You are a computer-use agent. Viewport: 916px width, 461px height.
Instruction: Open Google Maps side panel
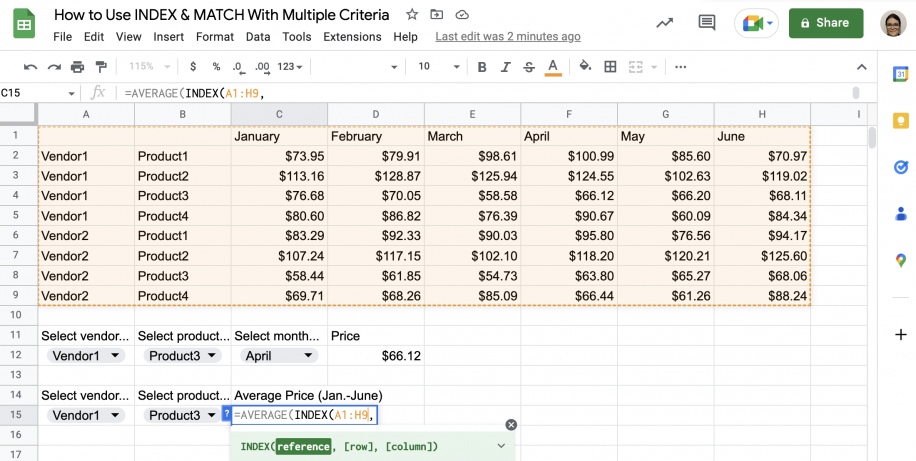click(x=900, y=261)
